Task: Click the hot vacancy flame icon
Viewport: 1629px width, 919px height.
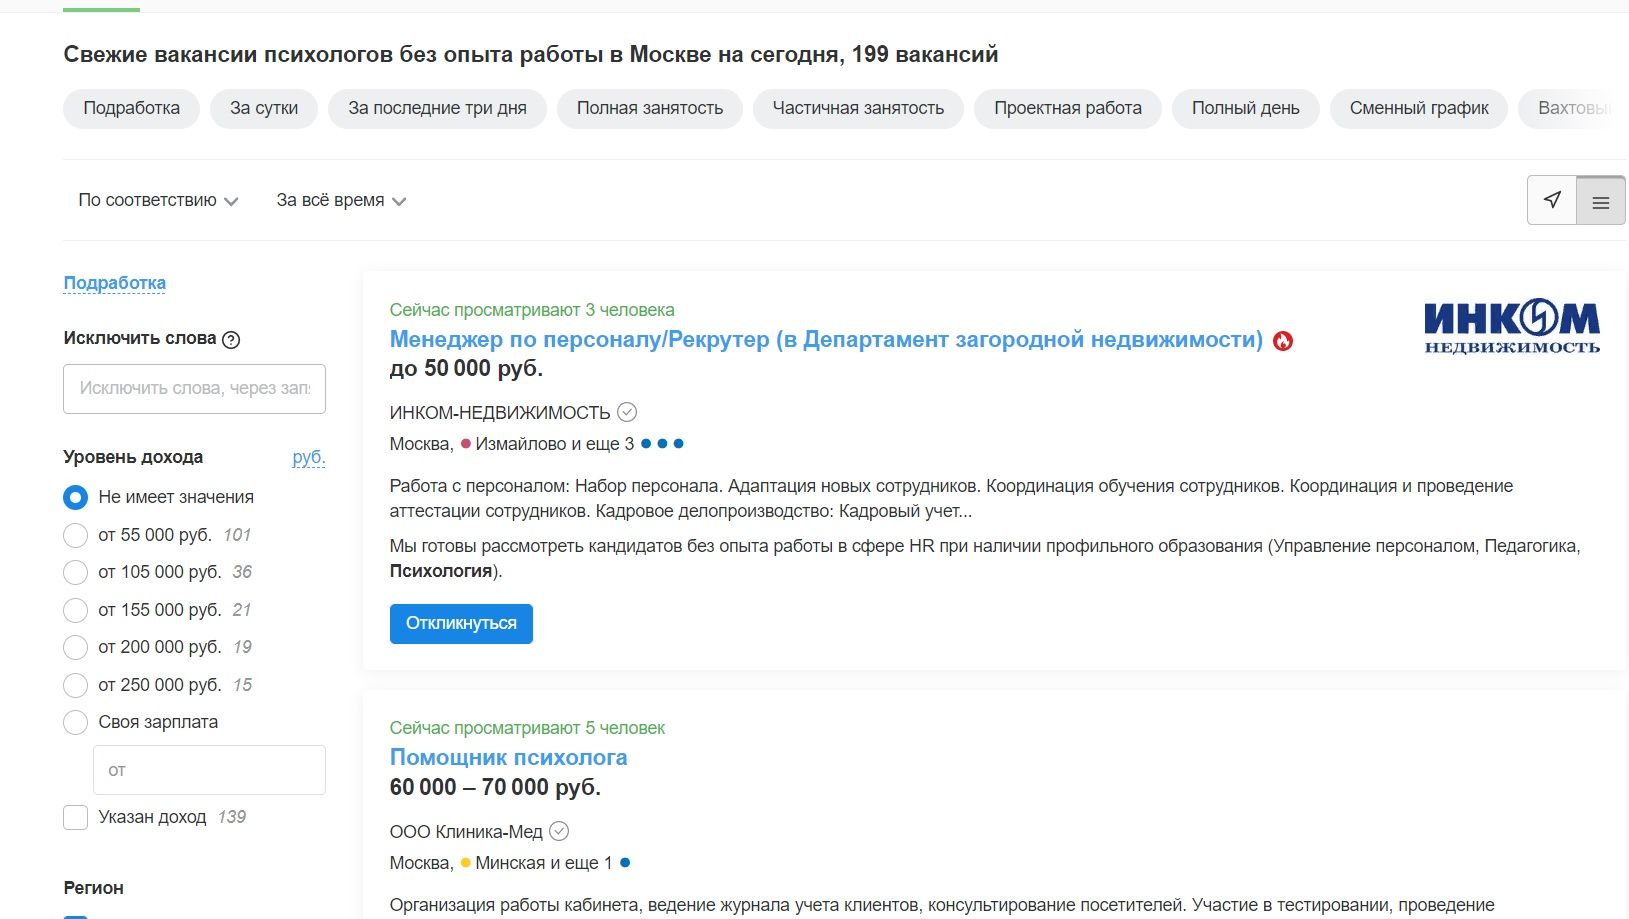Action: point(1283,341)
